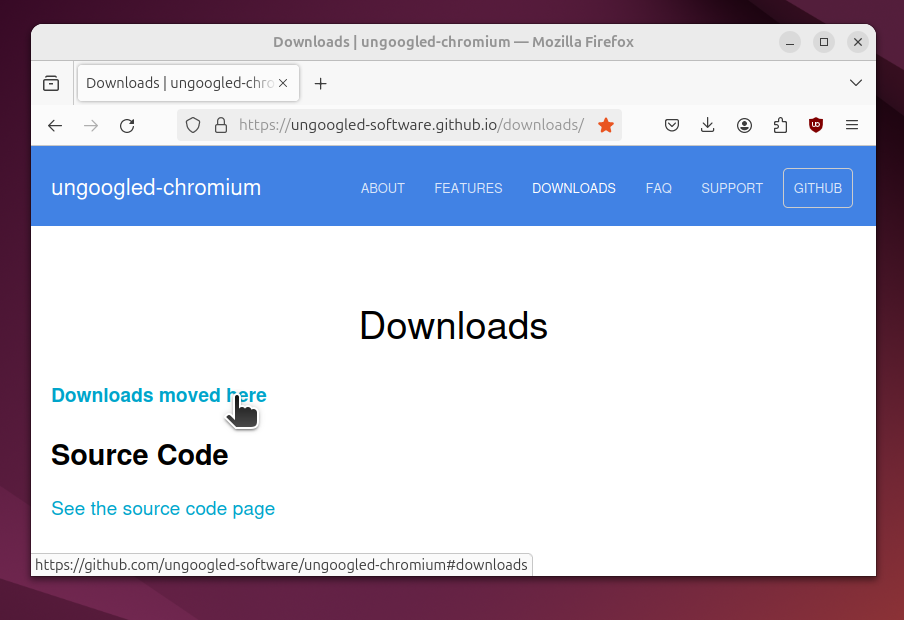Expand the list all tabs dropdown
Viewport: 904px width, 620px height.
pyautogui.click(x=856, y=83)
